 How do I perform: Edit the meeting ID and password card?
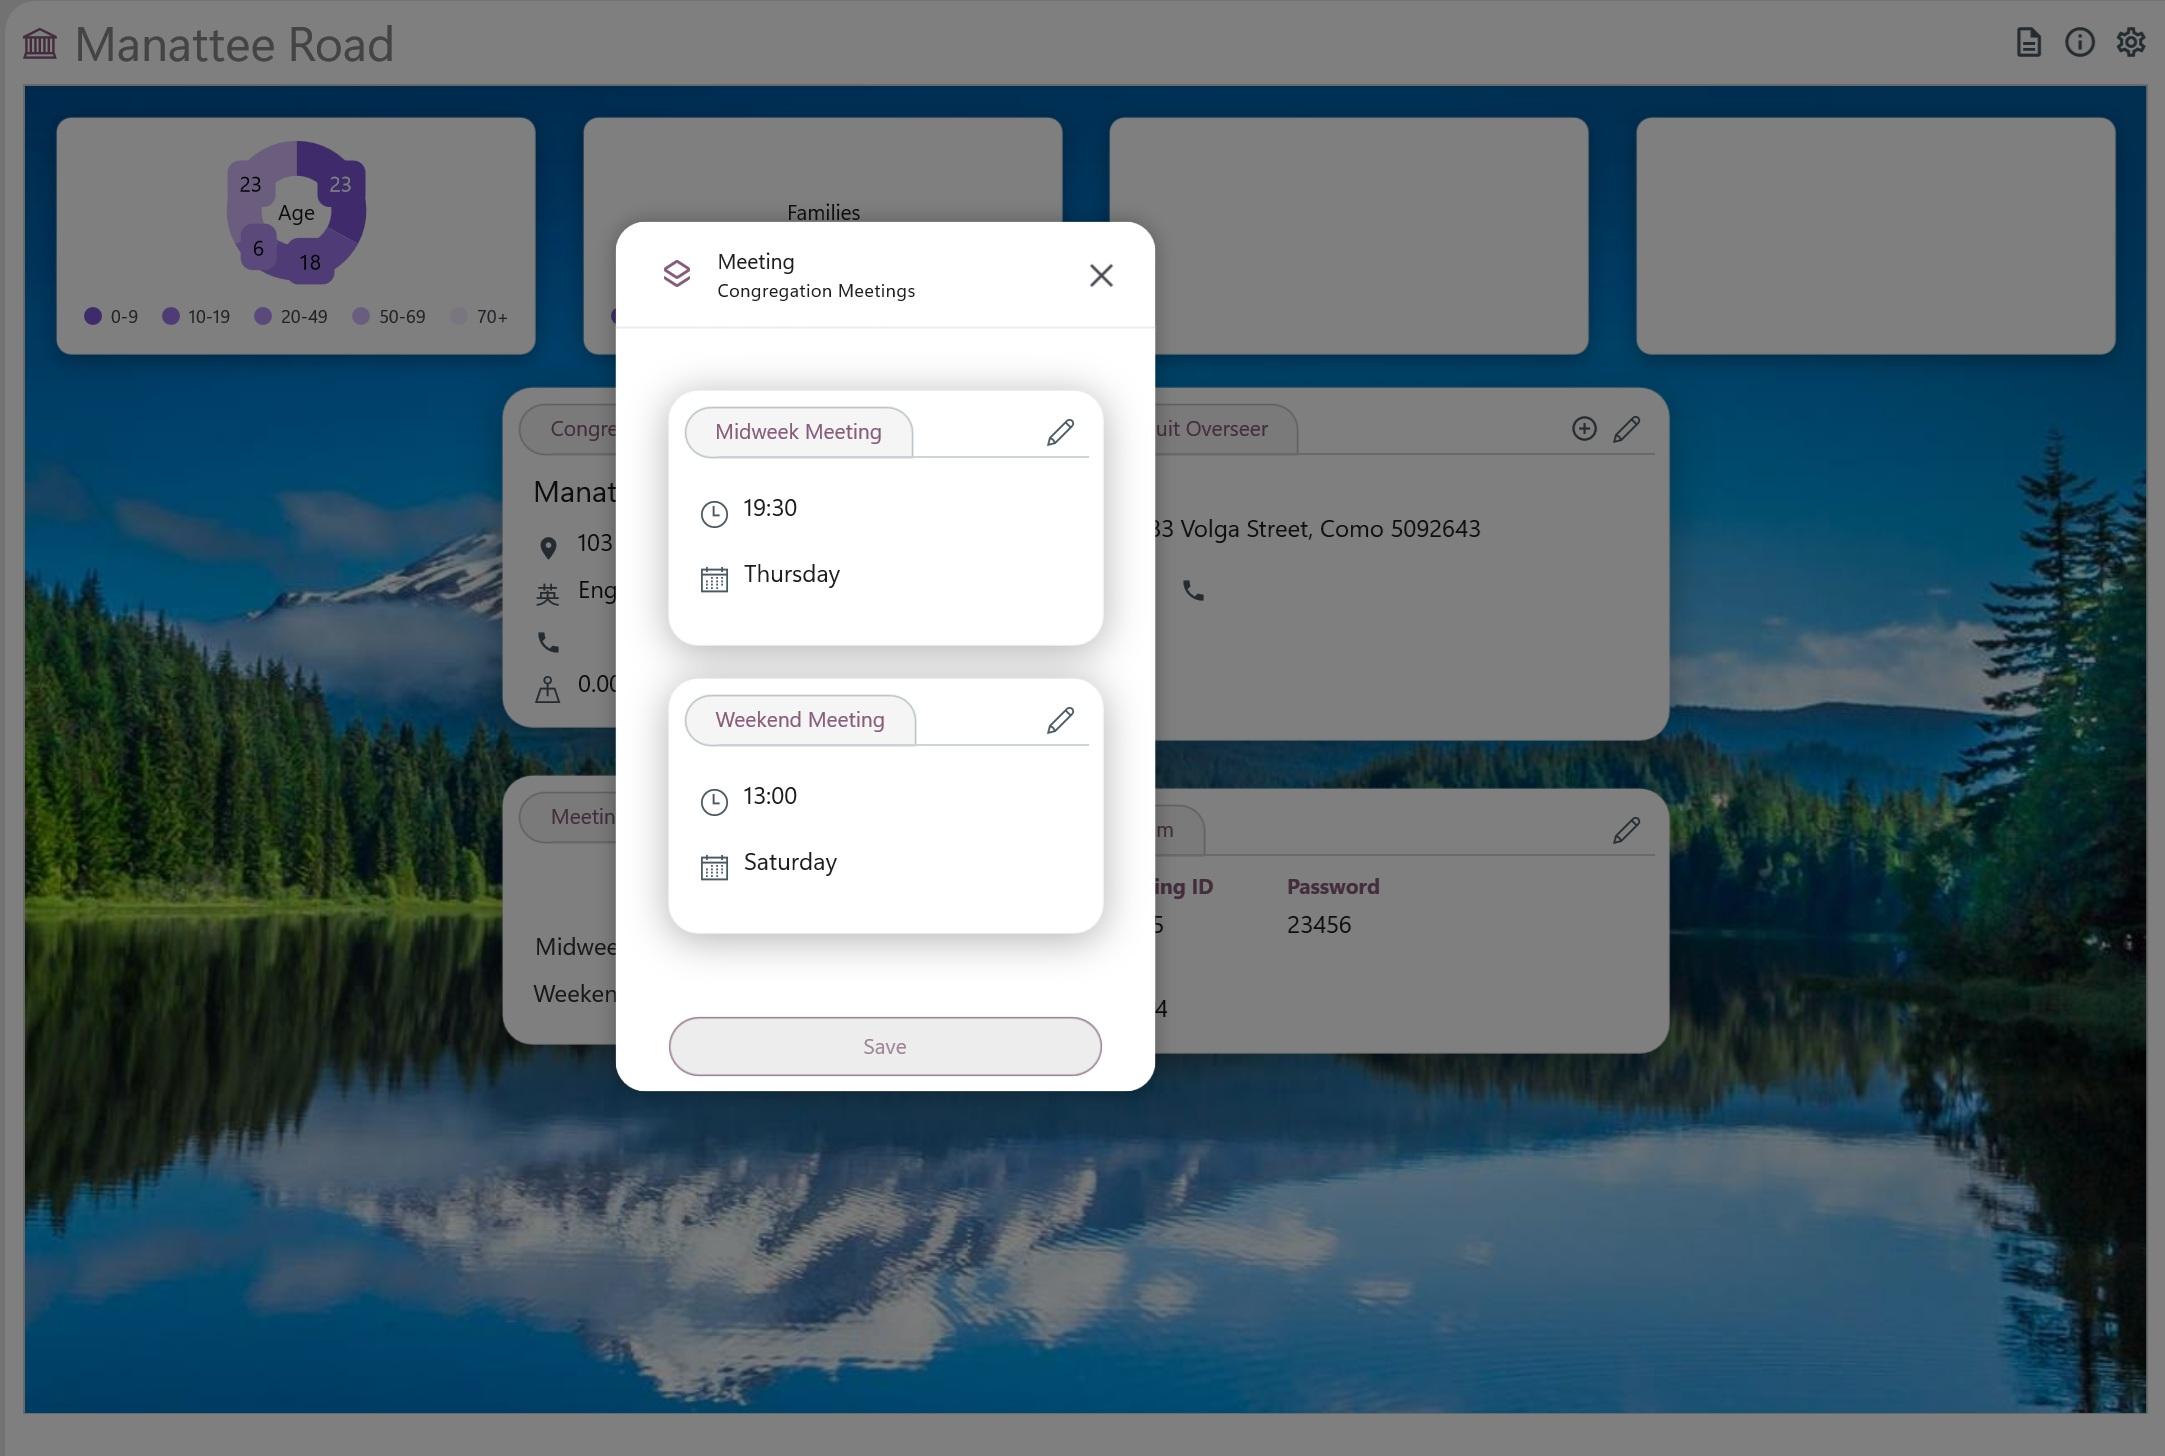(1626, 830)
